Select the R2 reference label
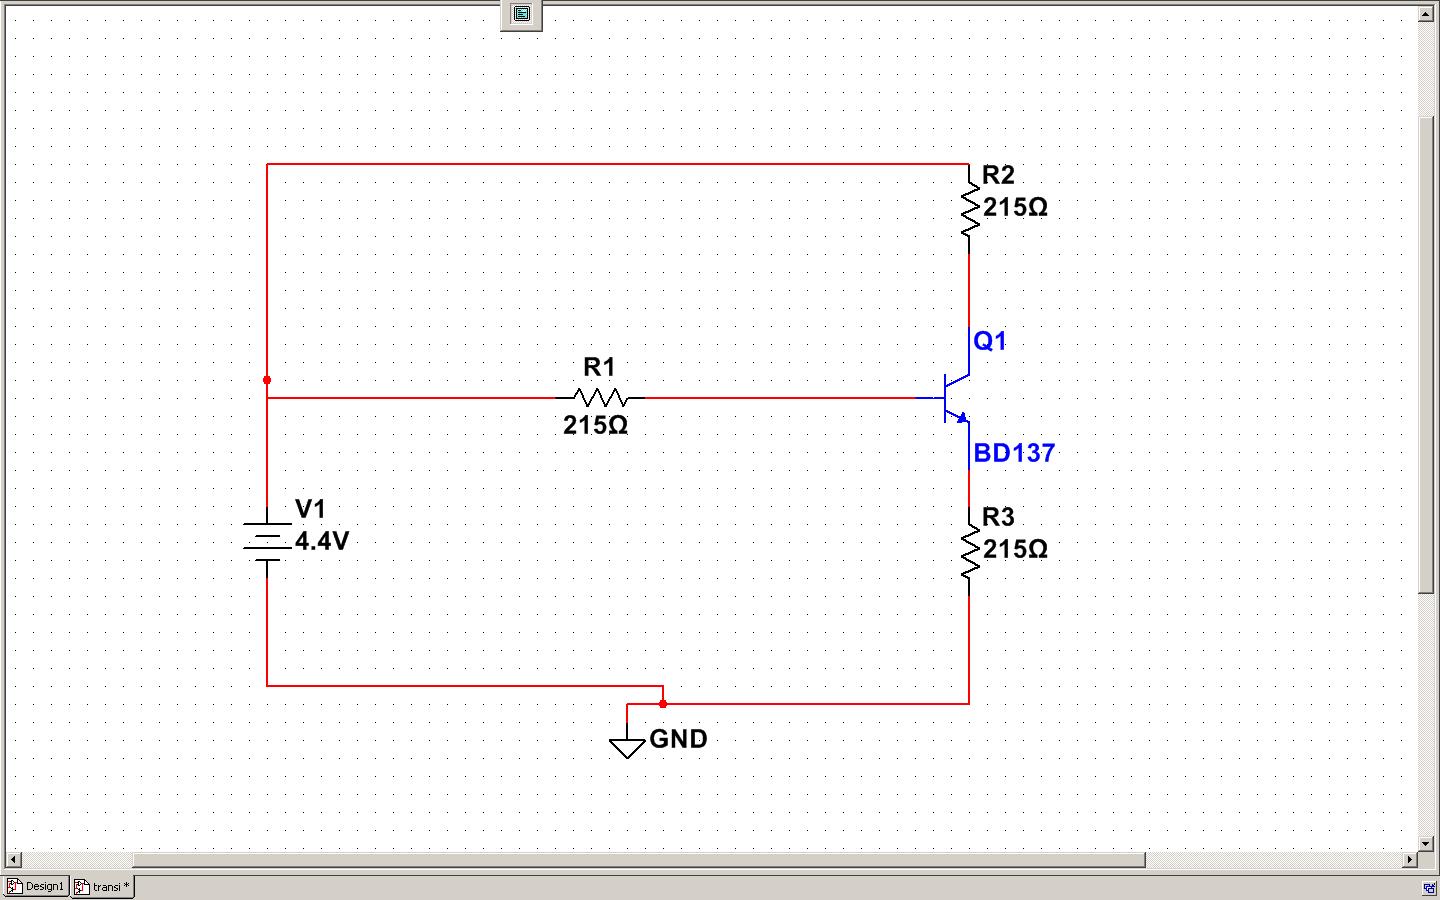The width and height of the screenshot is (1440, 900). pos(998,175)
